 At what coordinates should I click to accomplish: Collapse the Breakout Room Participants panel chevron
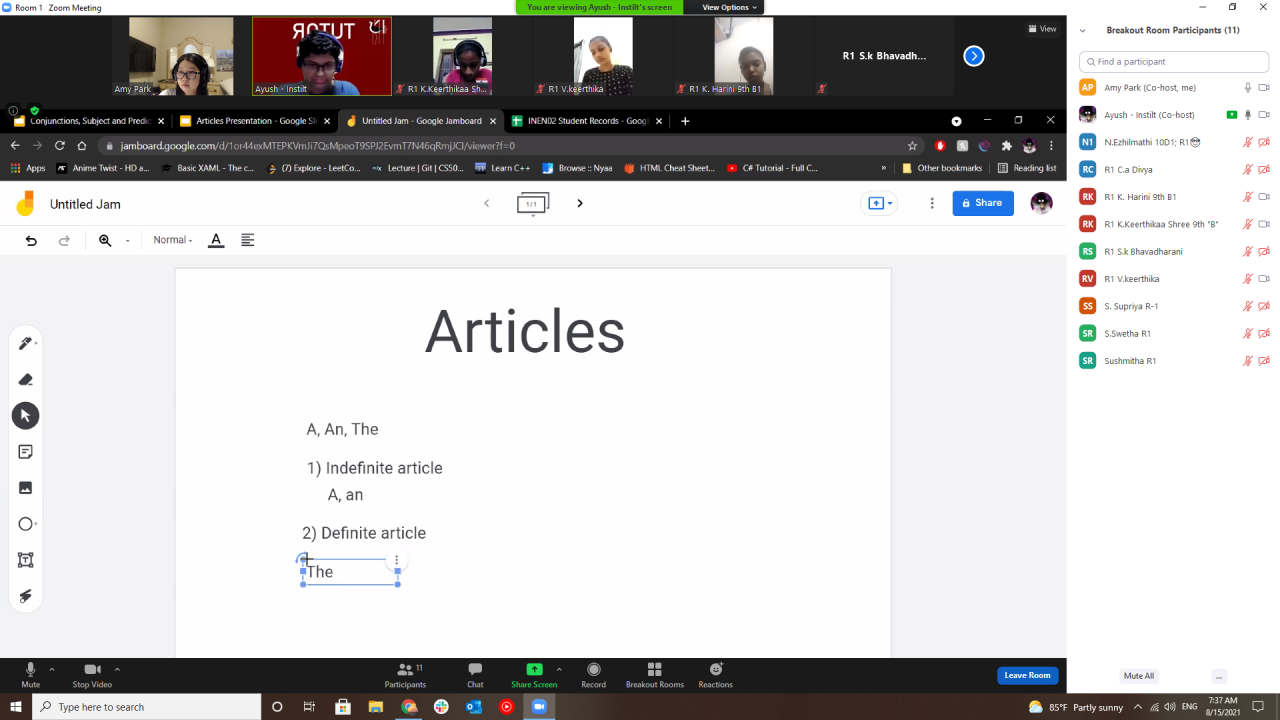1082,31
